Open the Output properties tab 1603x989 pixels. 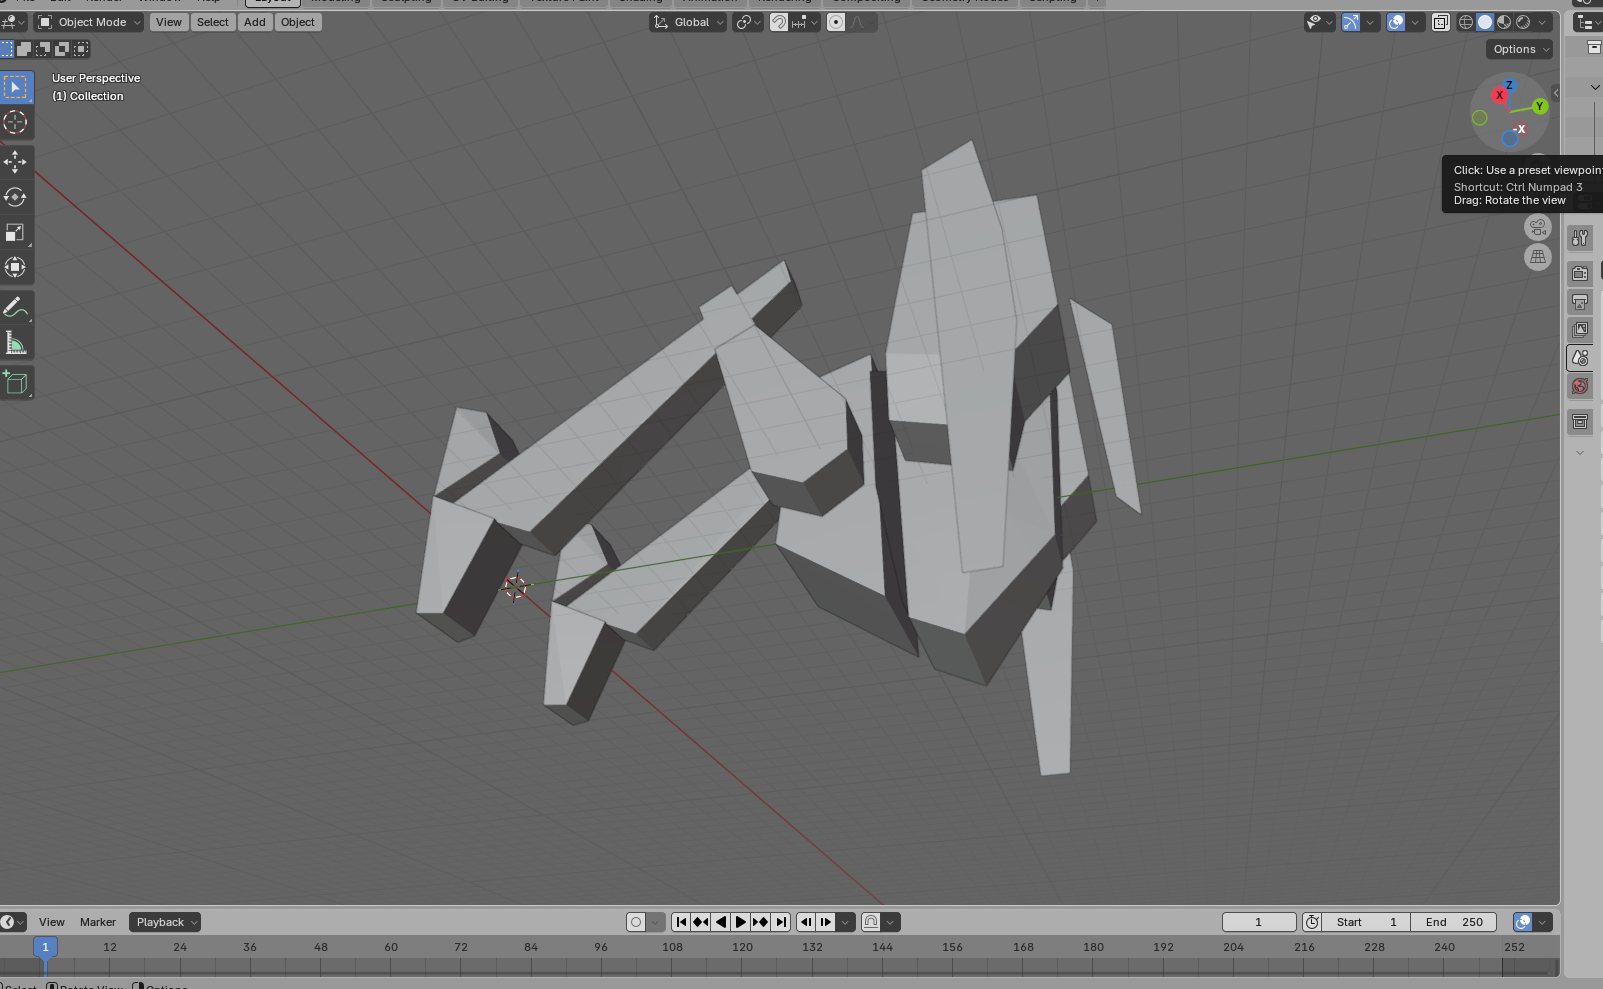(x=1580, y=301)
